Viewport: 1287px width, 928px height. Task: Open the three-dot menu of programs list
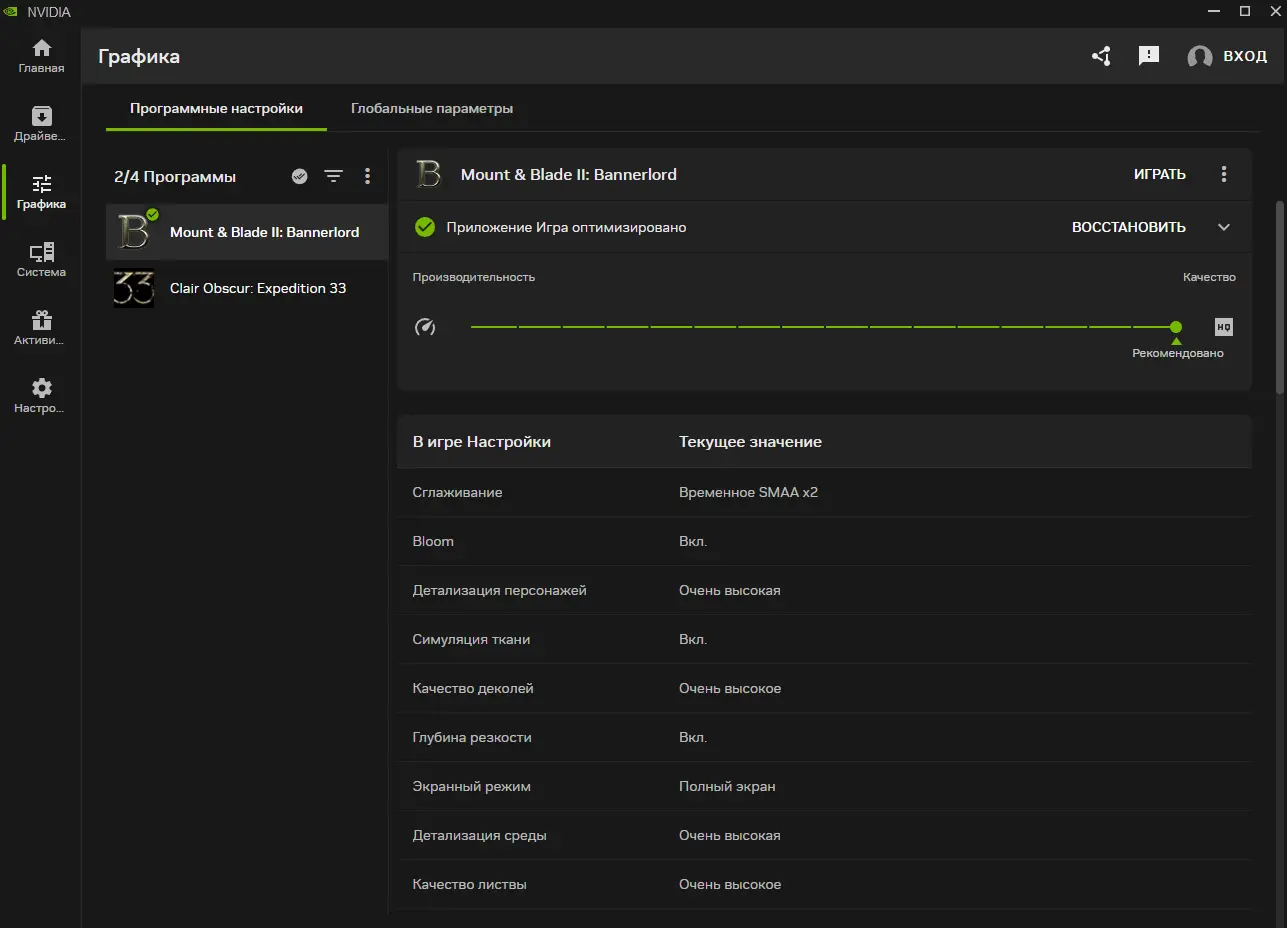coord(367,176)
